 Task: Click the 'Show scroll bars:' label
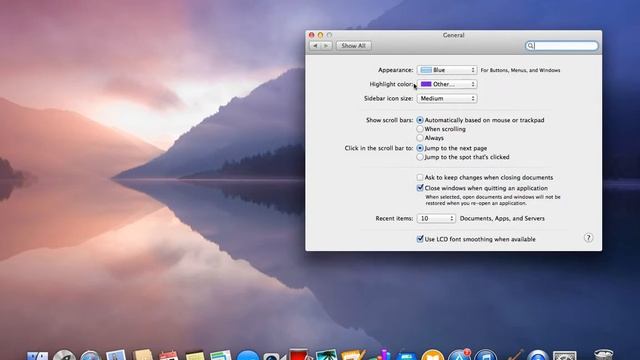[389, 120]
